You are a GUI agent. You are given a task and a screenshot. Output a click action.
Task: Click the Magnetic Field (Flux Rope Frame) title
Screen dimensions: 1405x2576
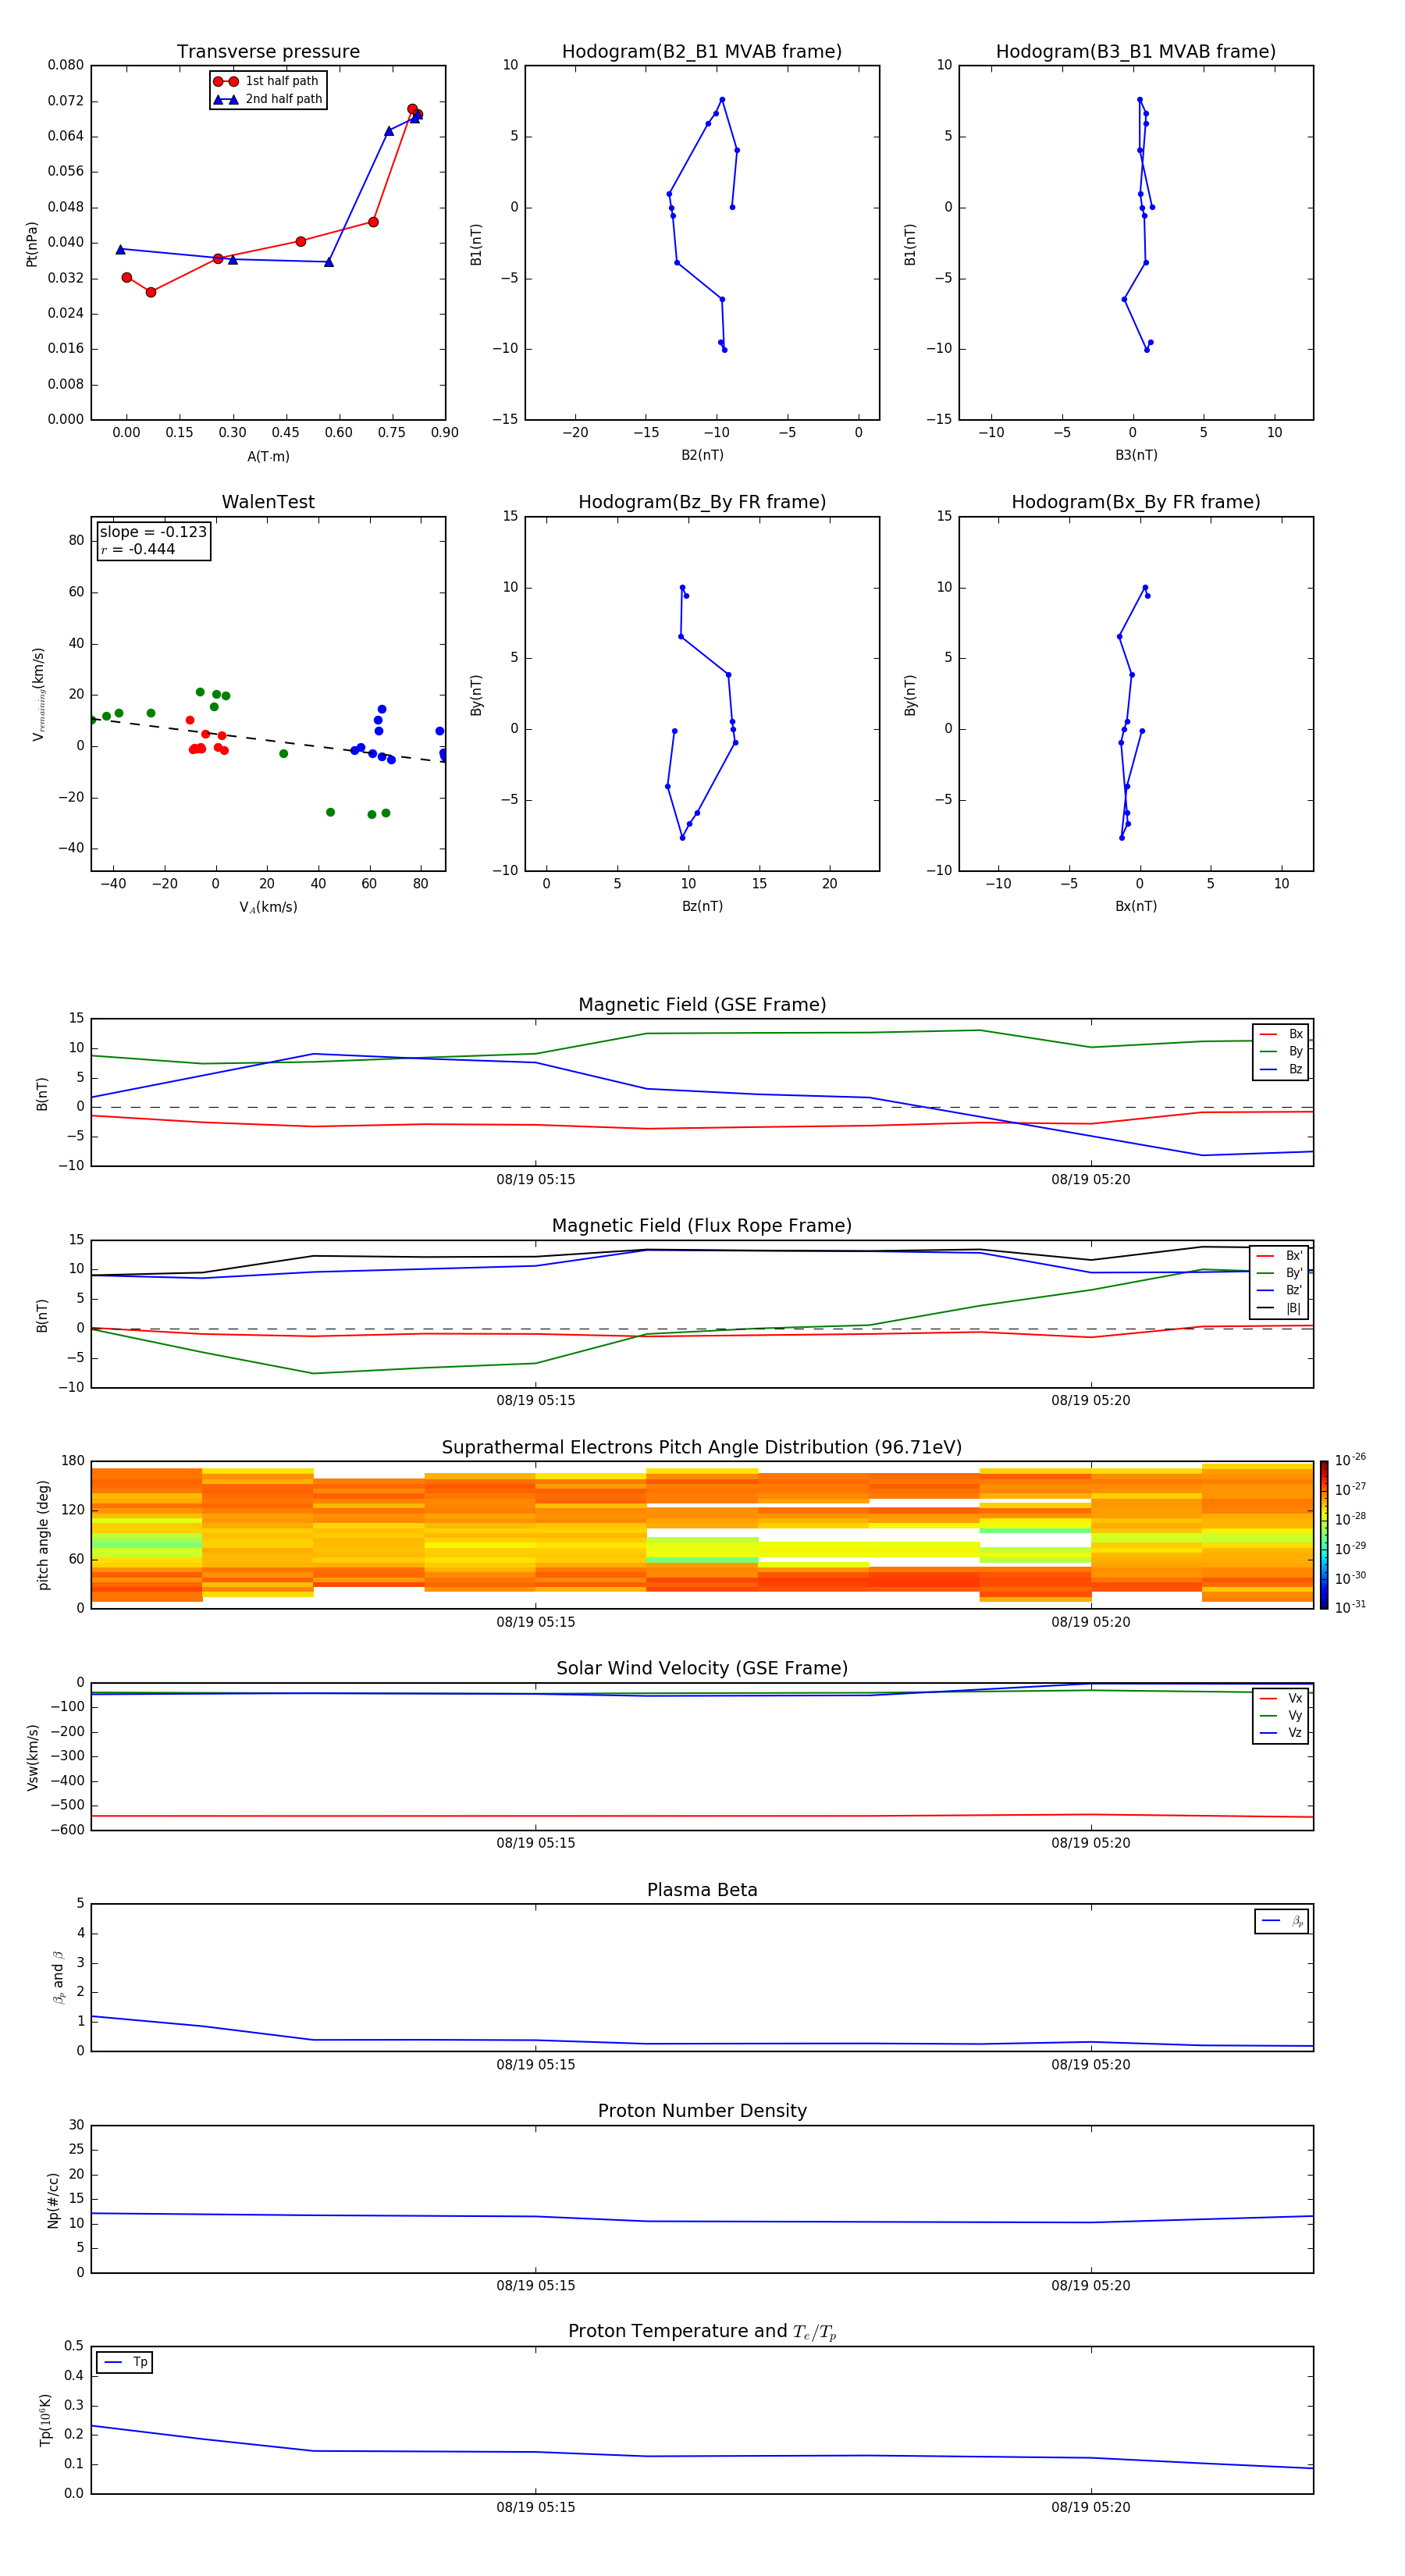(x=702, y=1226)
